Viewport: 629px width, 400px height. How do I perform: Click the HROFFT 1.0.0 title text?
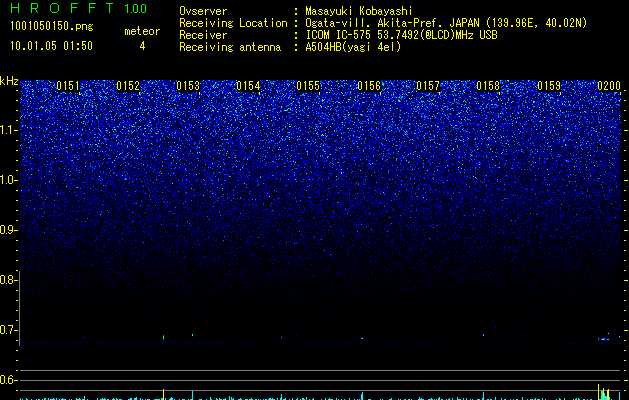(x=79, y=8)
